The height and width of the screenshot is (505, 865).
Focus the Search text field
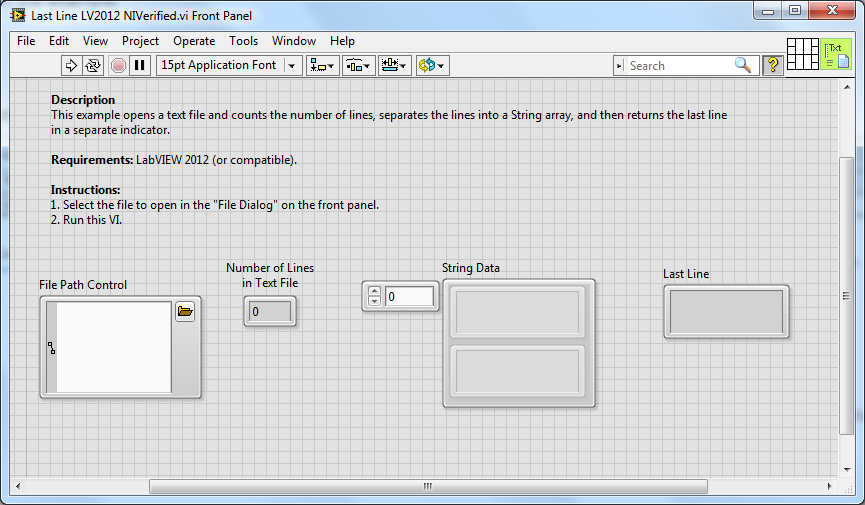pyautogui.click(x=680, y=66)
